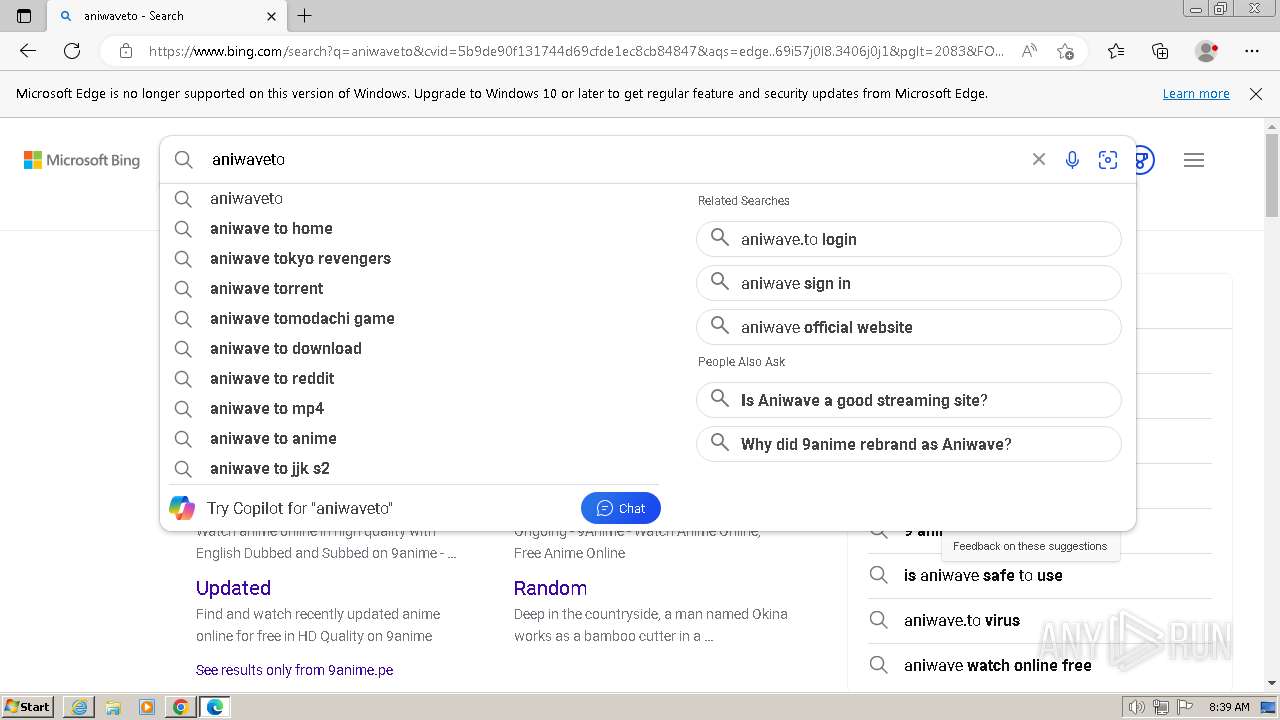1280x720 pixels.
Task: Open the Tab actions menu icon
Action: point(24,16)
